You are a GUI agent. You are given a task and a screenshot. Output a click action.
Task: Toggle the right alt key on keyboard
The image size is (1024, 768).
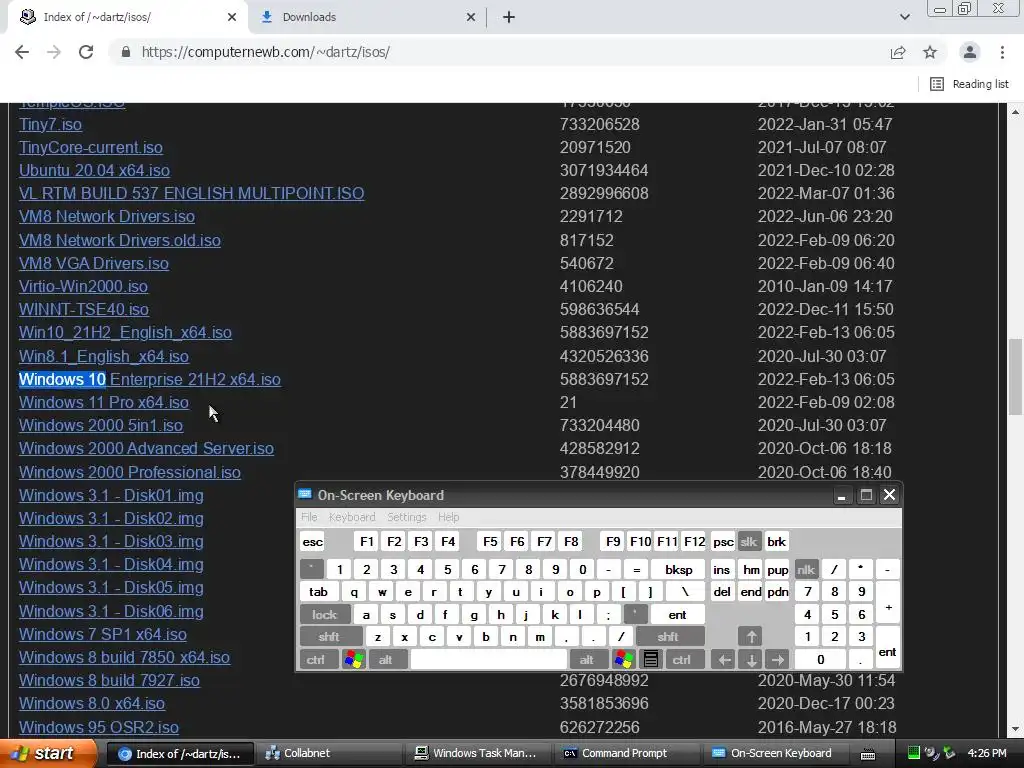(588, 660)
